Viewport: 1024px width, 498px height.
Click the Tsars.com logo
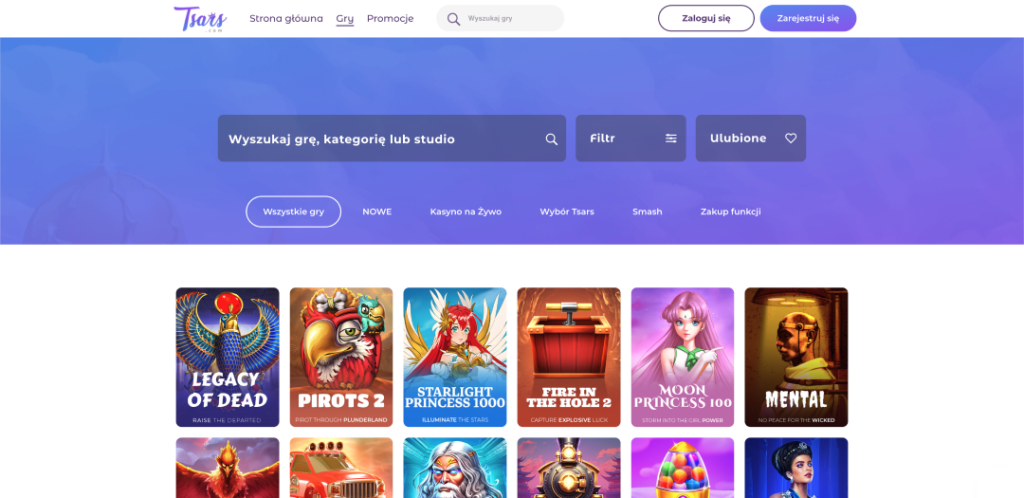pos(200,19)
